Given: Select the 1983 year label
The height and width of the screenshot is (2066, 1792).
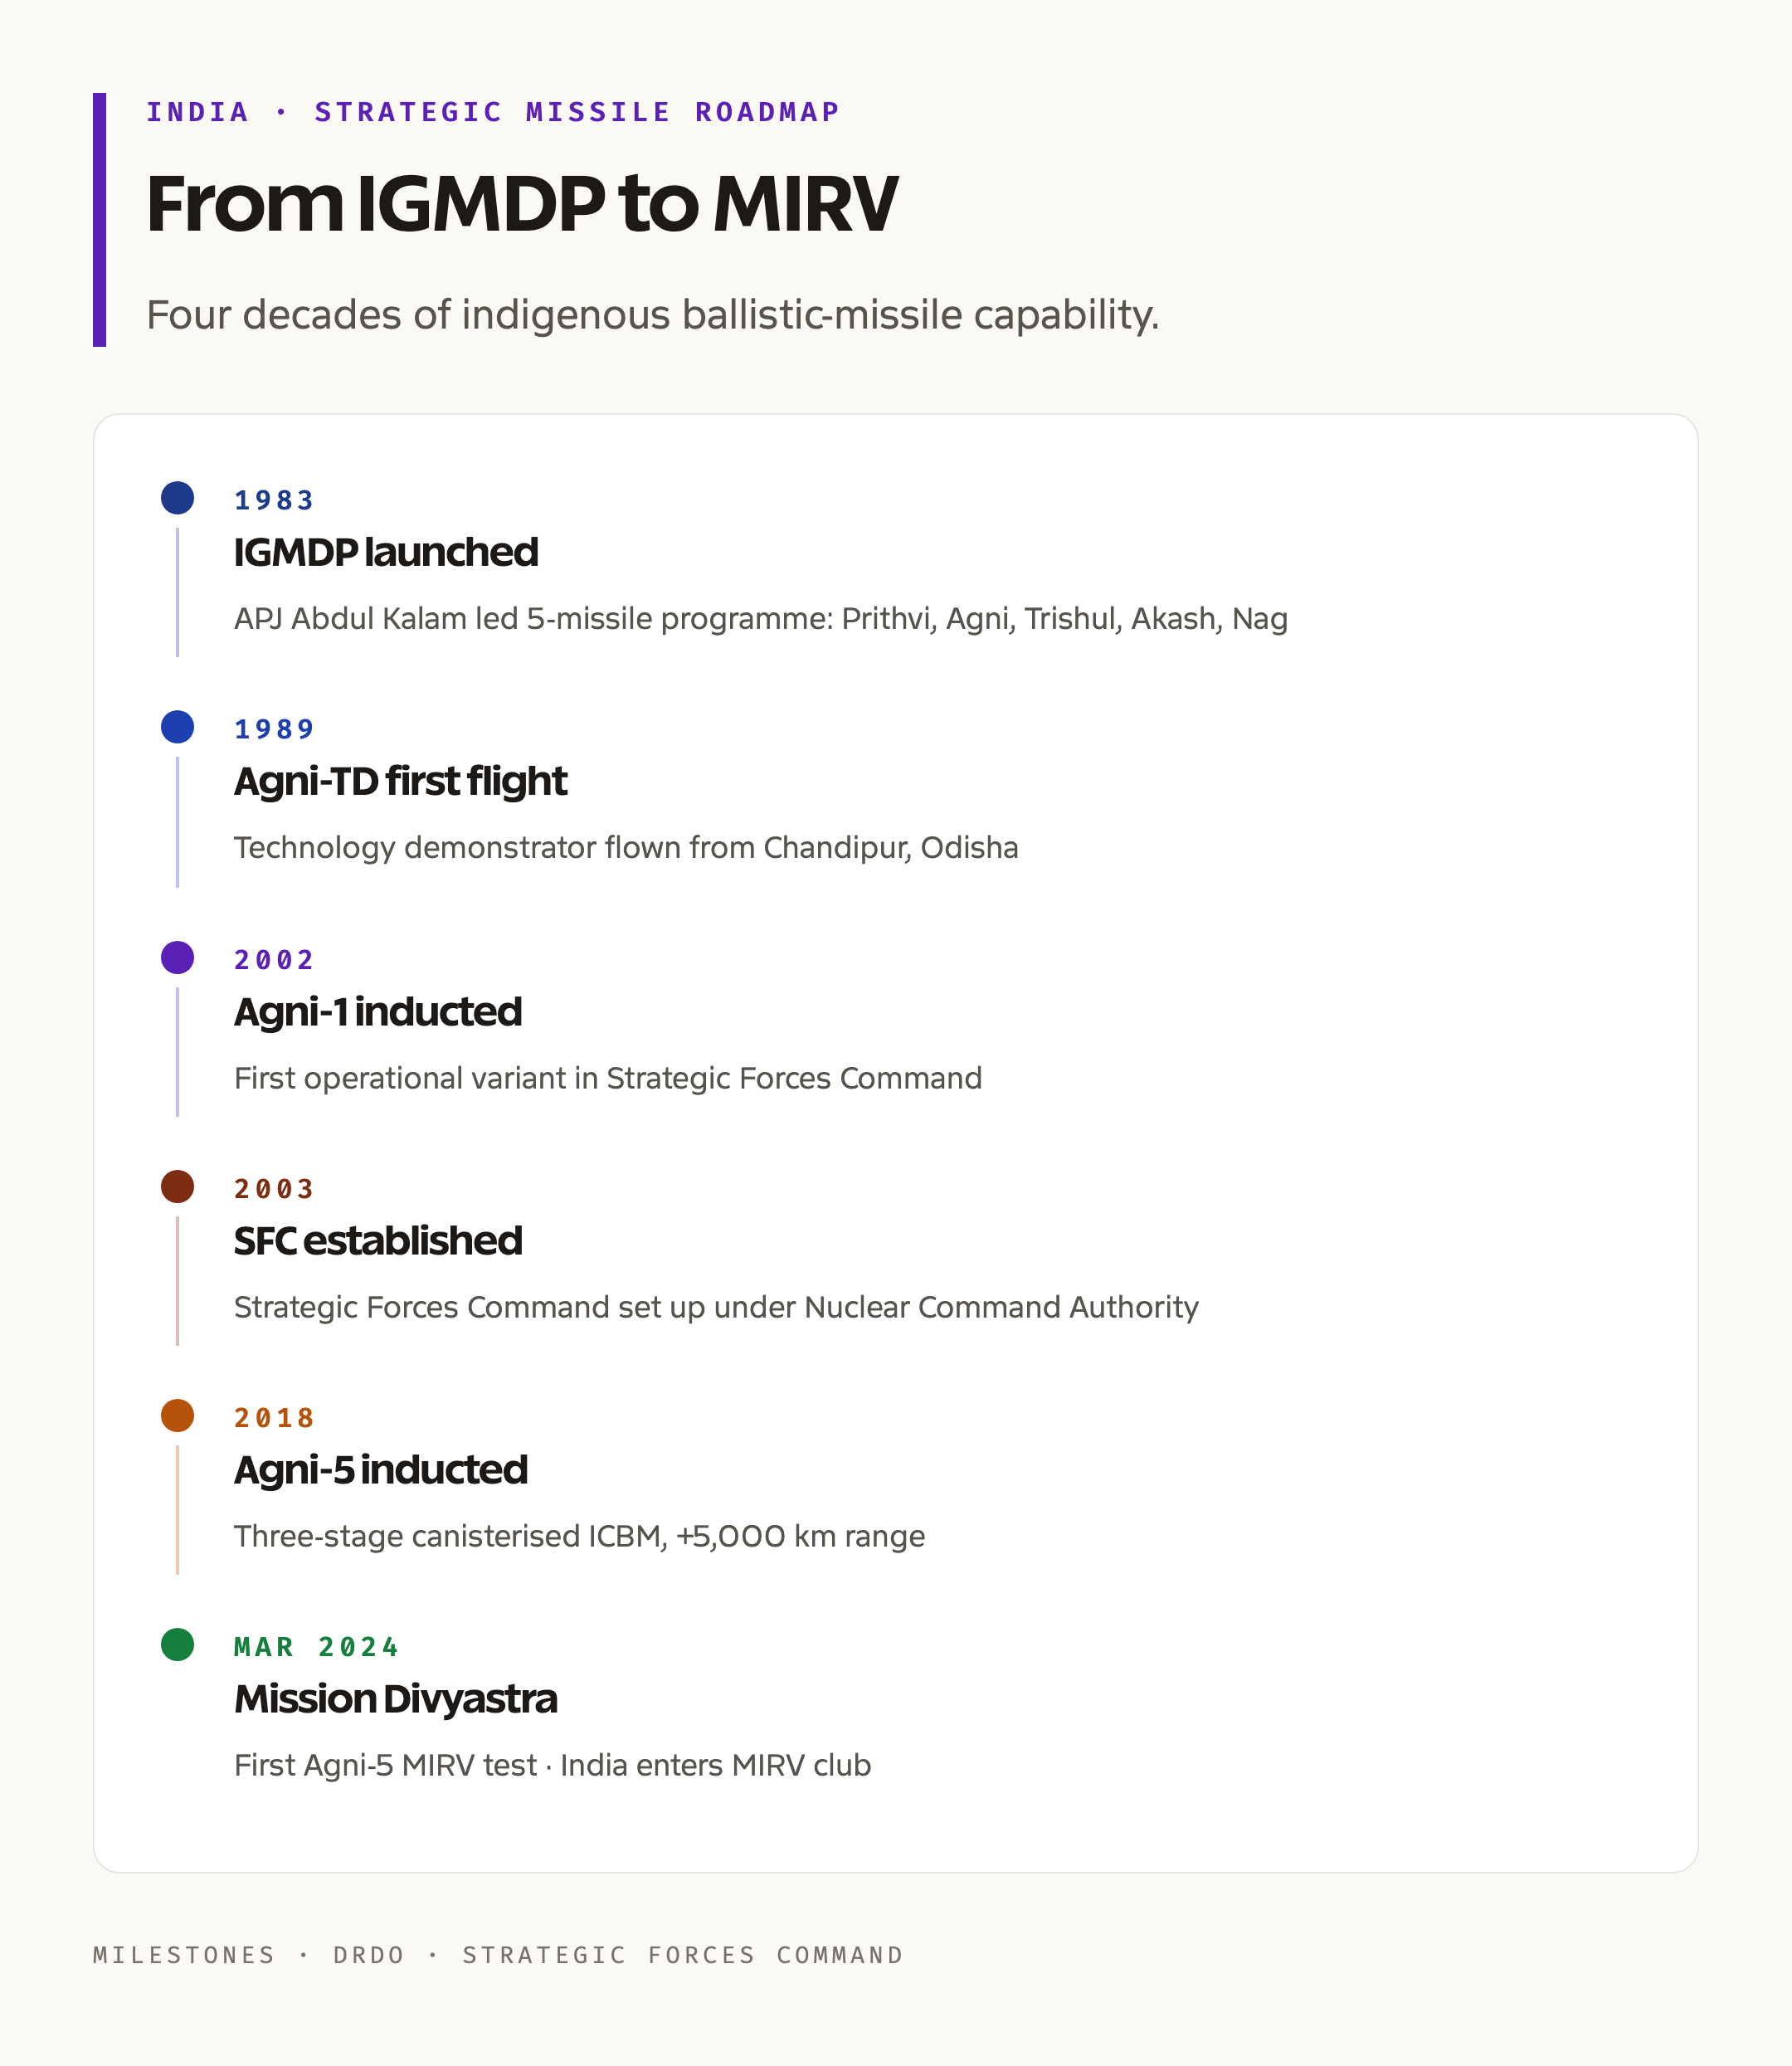Looking at the screenshot, I should [274, 500].
